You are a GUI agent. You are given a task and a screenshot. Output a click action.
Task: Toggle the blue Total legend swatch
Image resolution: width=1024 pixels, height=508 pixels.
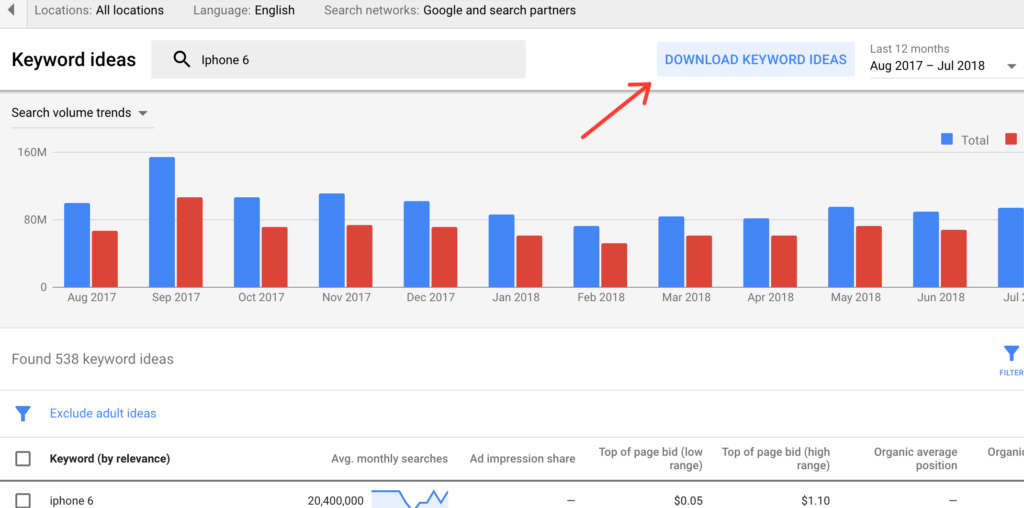[x=948, y=139]
